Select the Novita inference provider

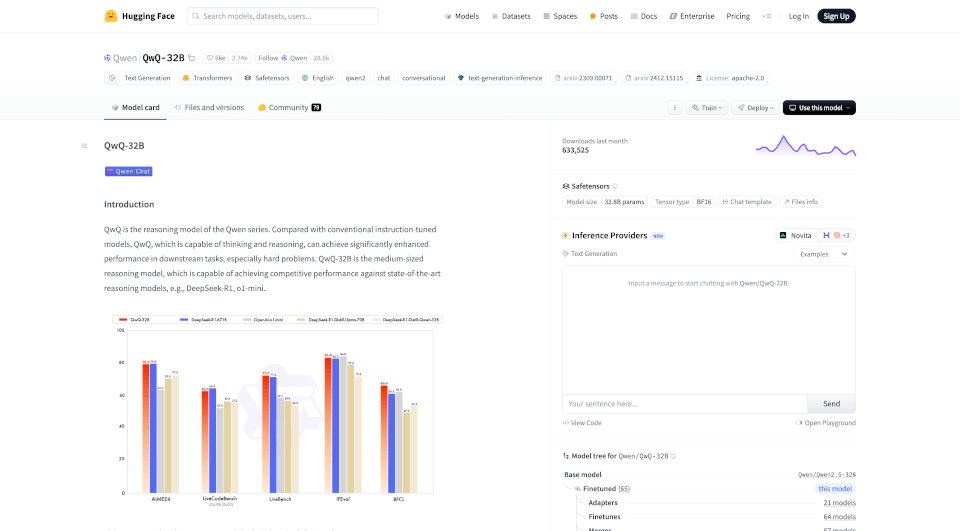point(795,235)
